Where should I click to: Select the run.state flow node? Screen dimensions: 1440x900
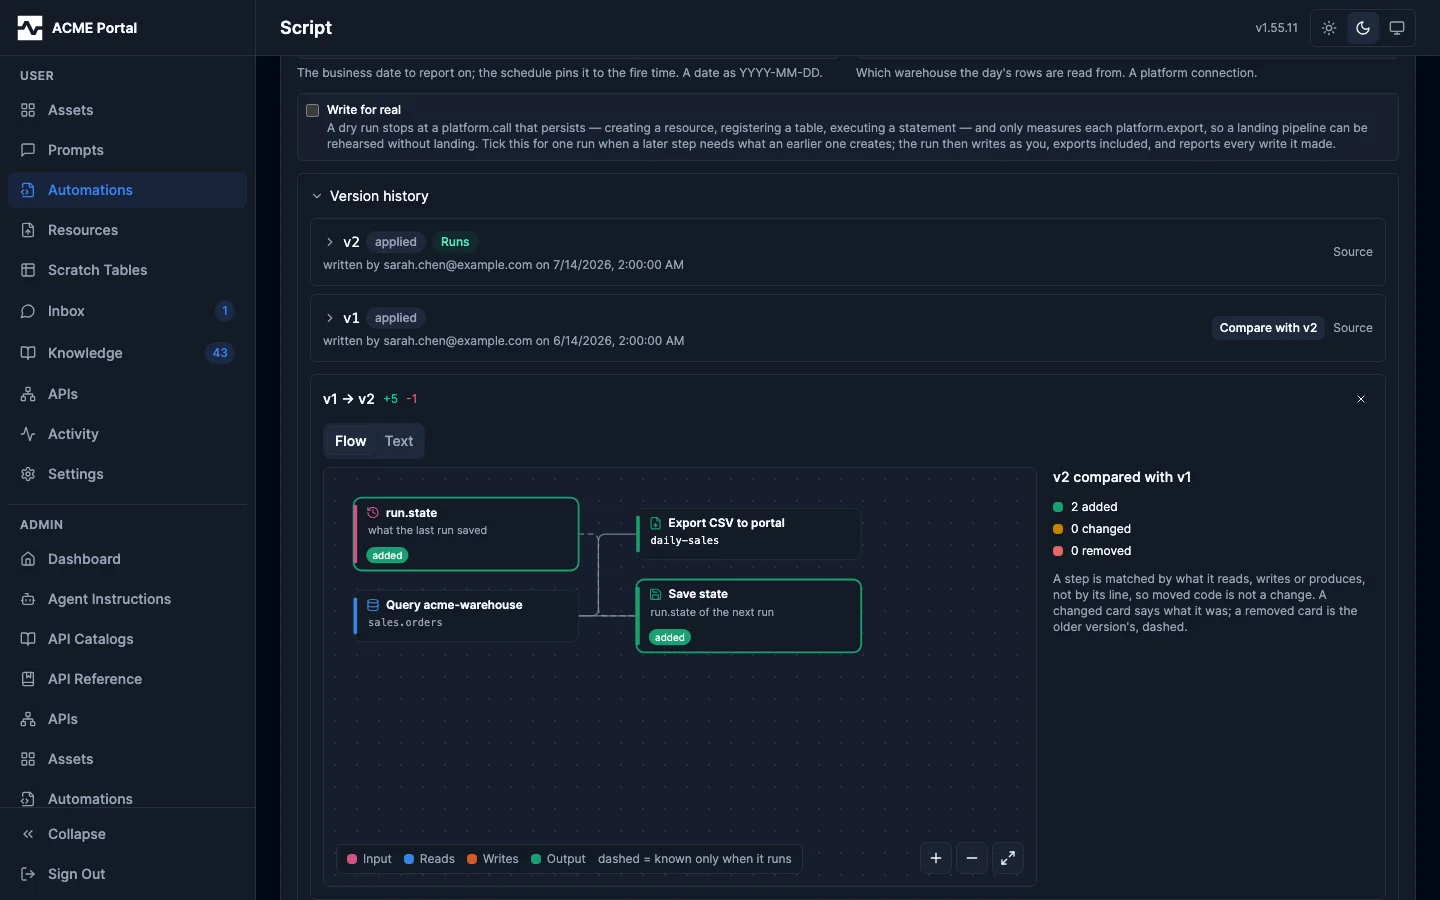(x=466, y=534)
